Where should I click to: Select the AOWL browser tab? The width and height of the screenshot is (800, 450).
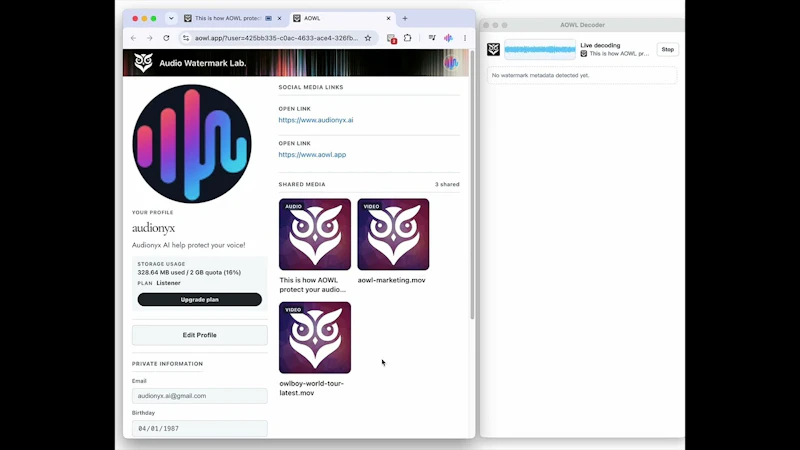pos(342,18)
